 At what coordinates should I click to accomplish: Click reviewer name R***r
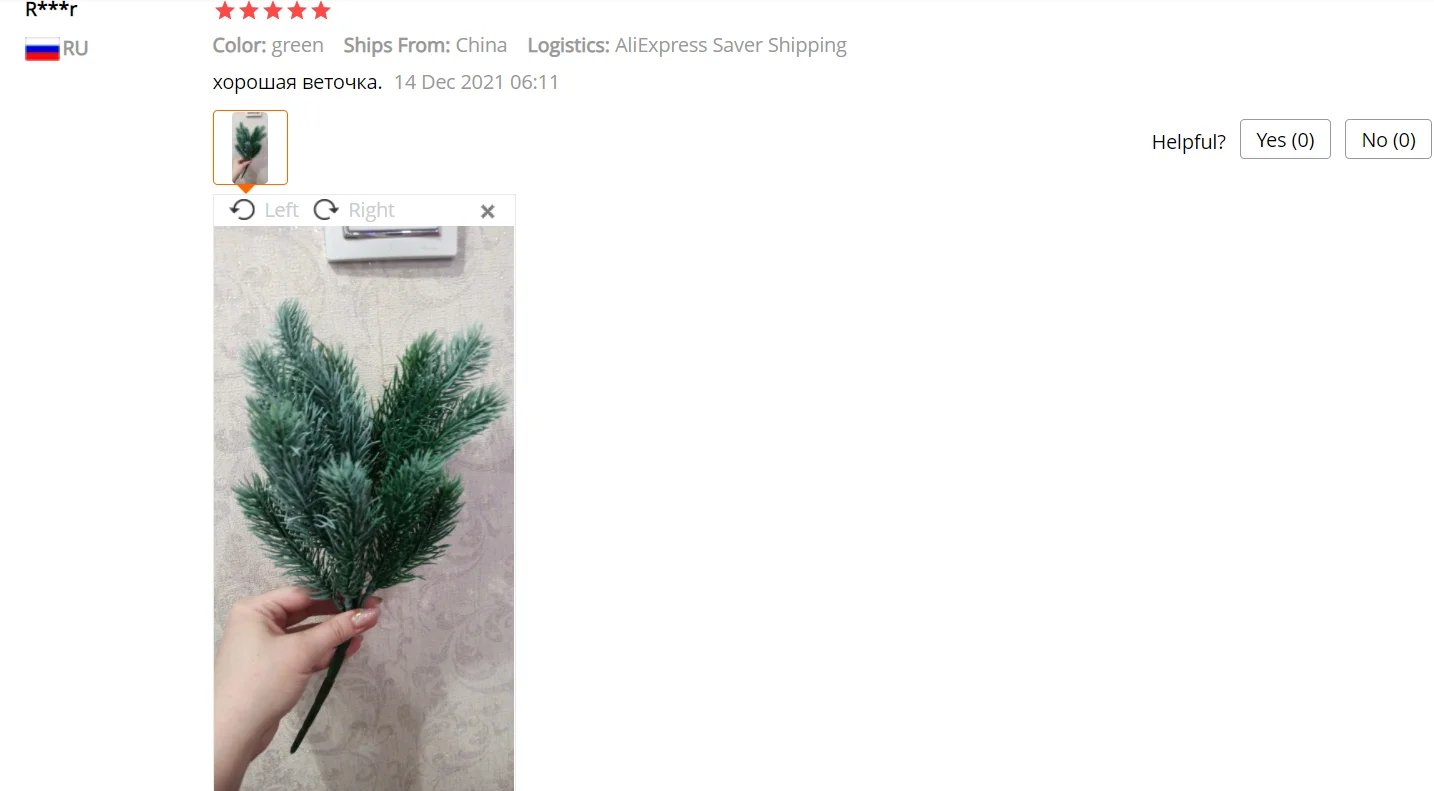tap(51, 10)
